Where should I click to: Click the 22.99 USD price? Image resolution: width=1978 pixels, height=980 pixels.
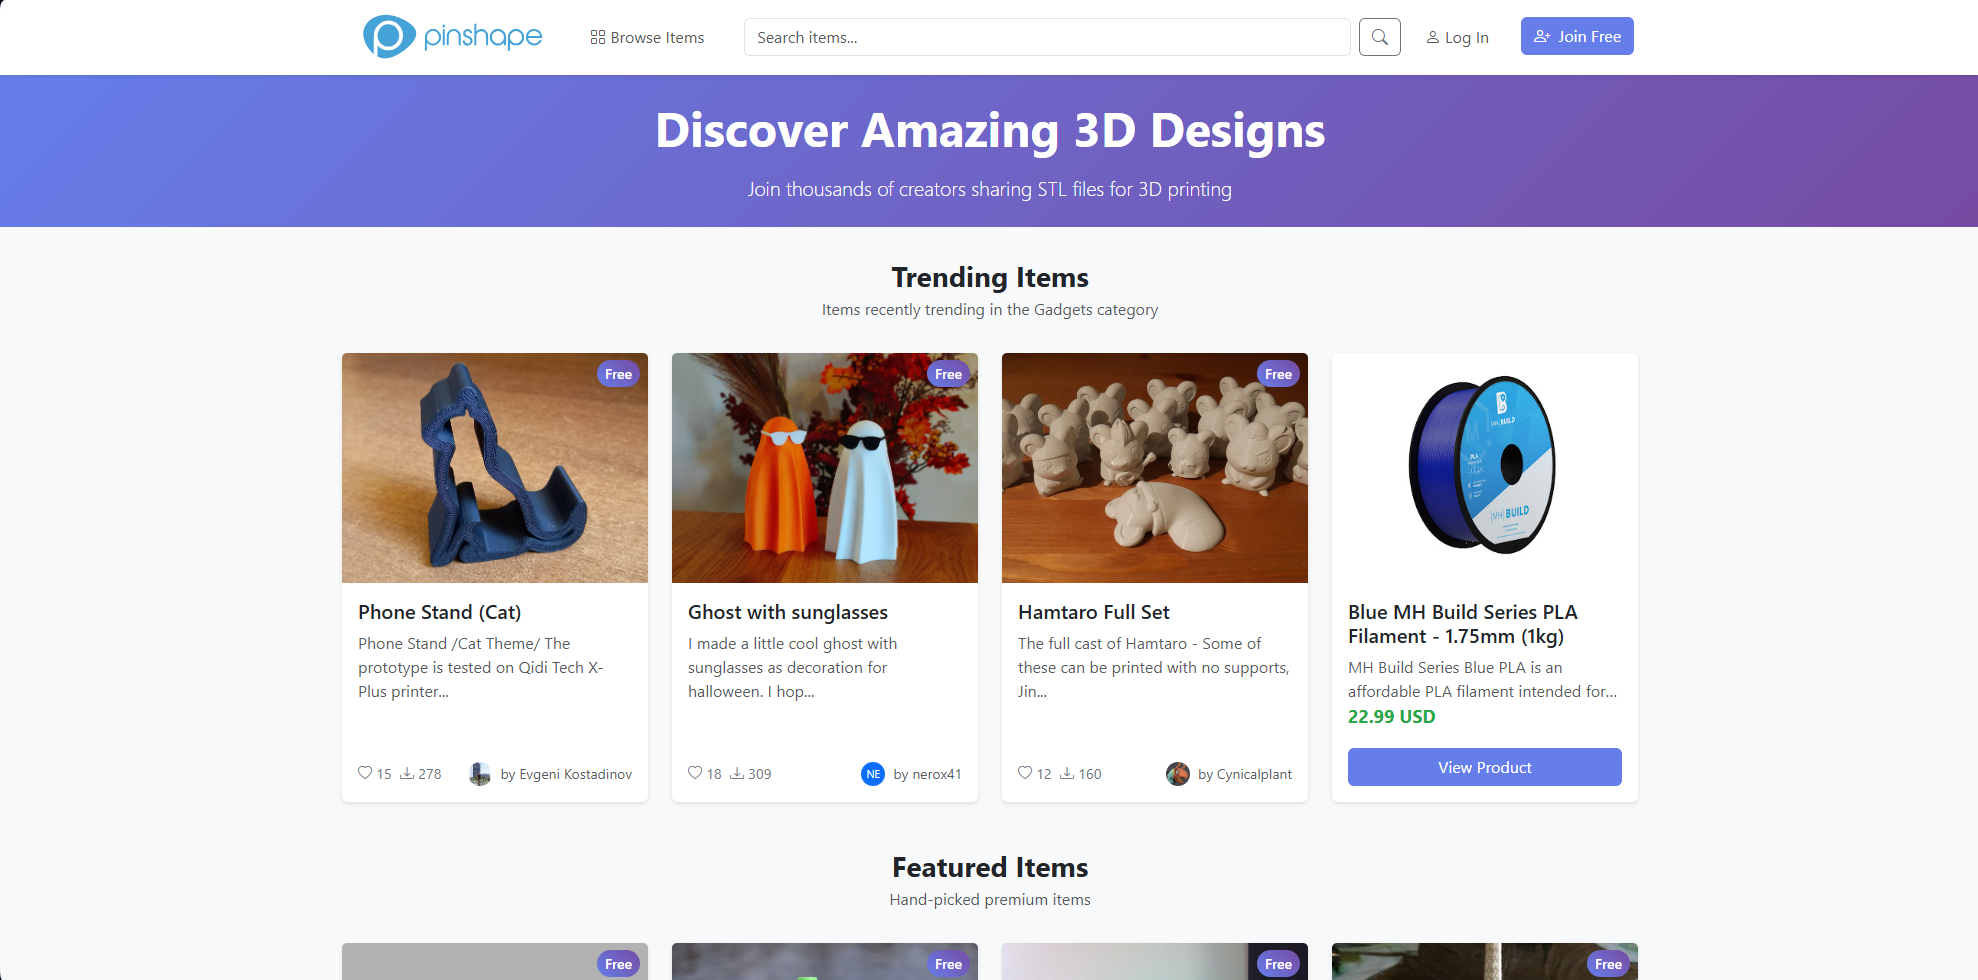pyautogui.click(x=1392, y=716)
